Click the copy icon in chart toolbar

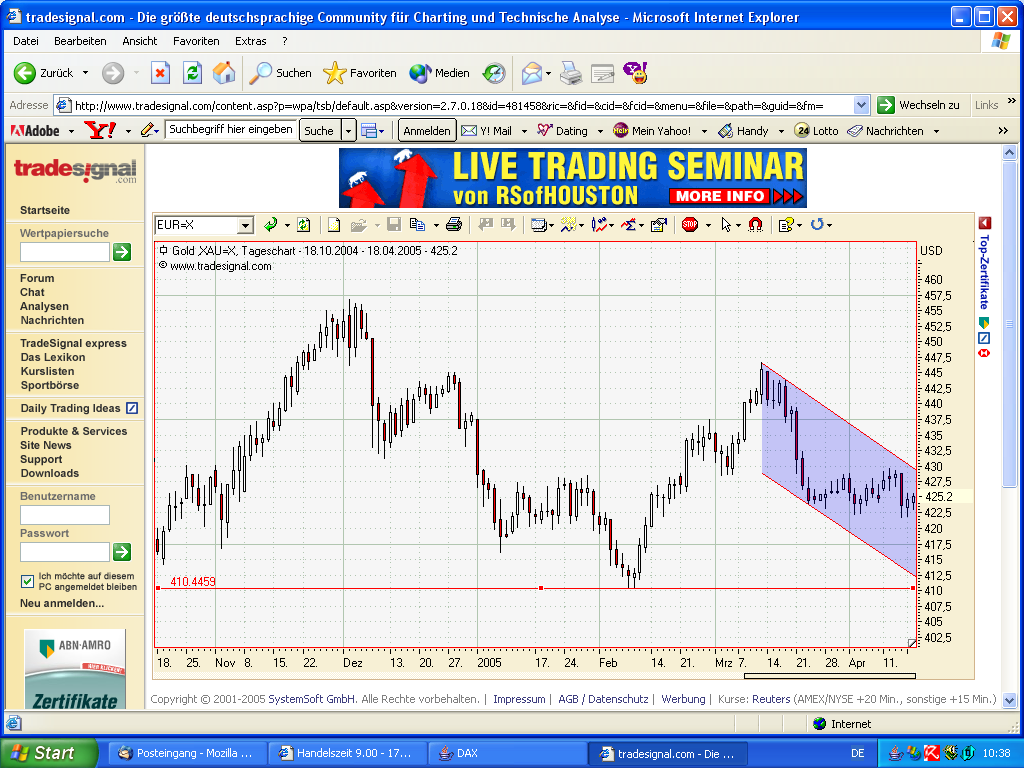click(x=417, y=225)
